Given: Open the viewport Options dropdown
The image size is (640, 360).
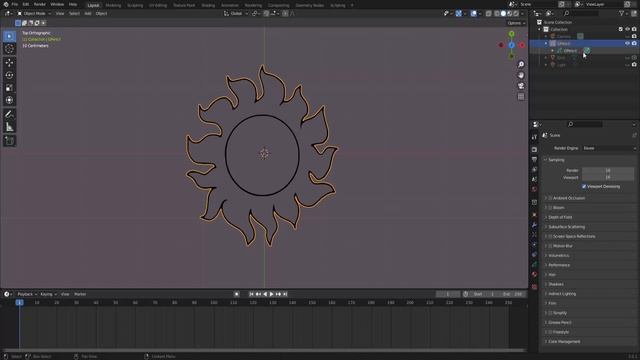Looking at the screenshot, I should pos(516,23).
